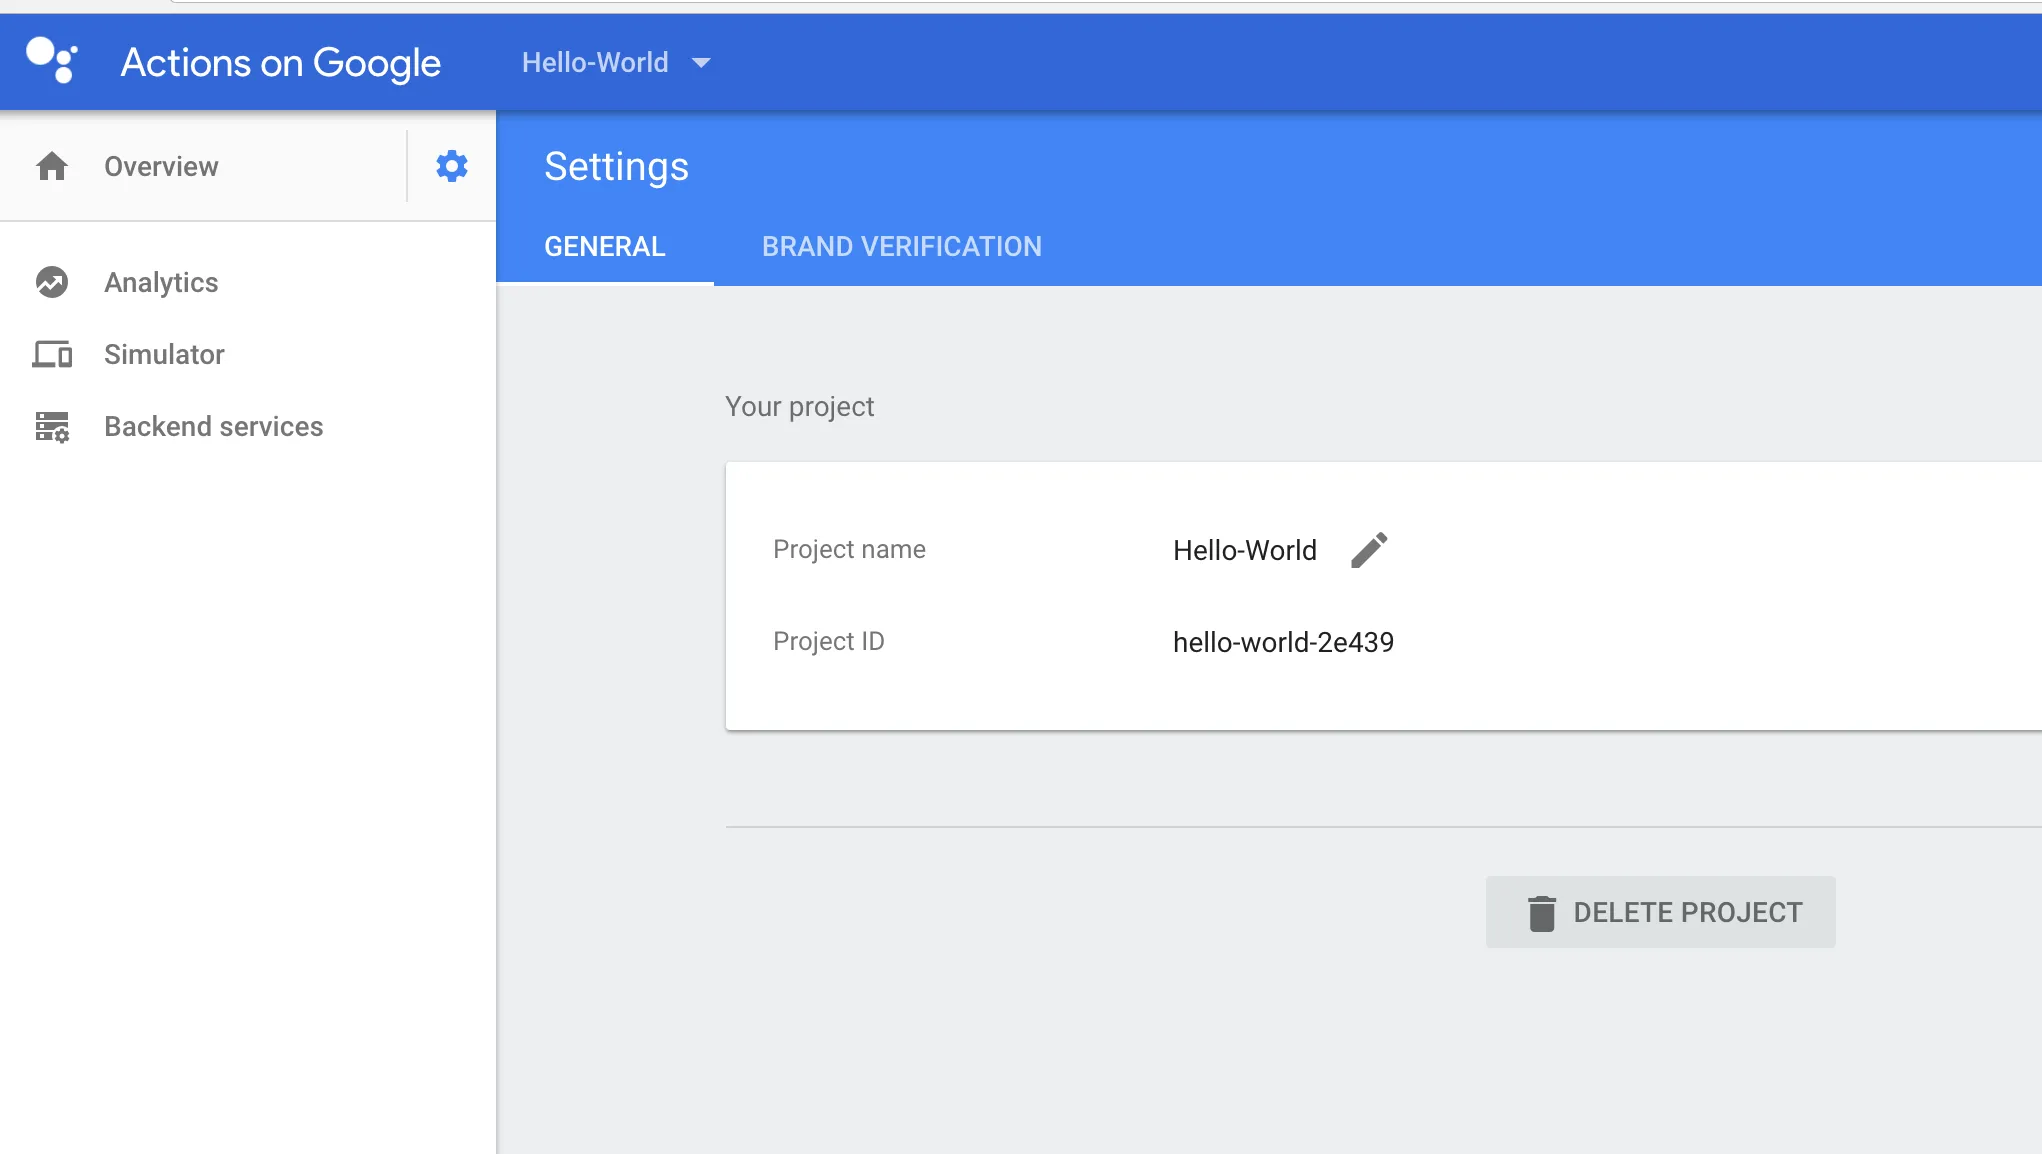Expand the Hello-World project dropdown arrow

[x=701, y=63]
